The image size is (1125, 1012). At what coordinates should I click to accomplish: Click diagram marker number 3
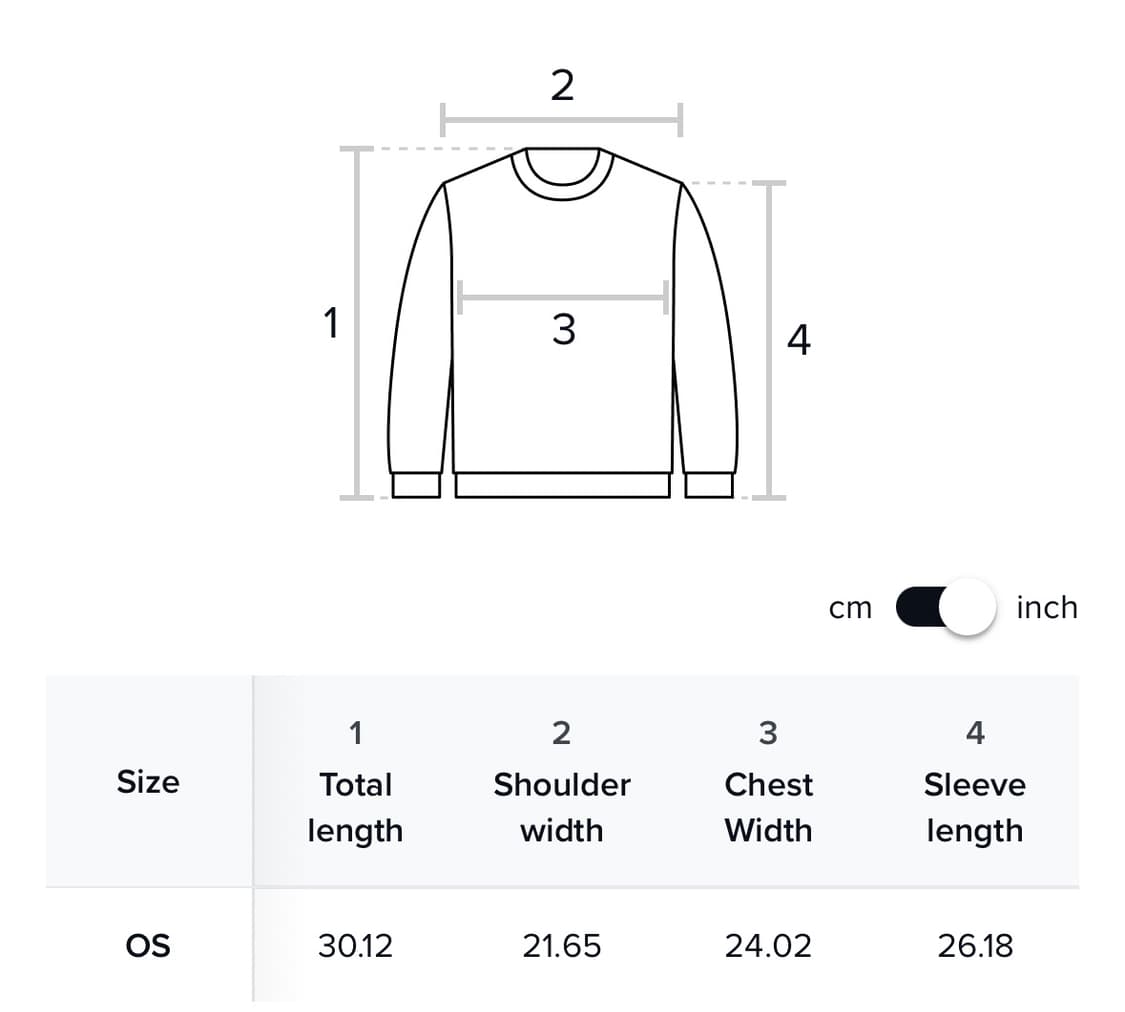563,329
